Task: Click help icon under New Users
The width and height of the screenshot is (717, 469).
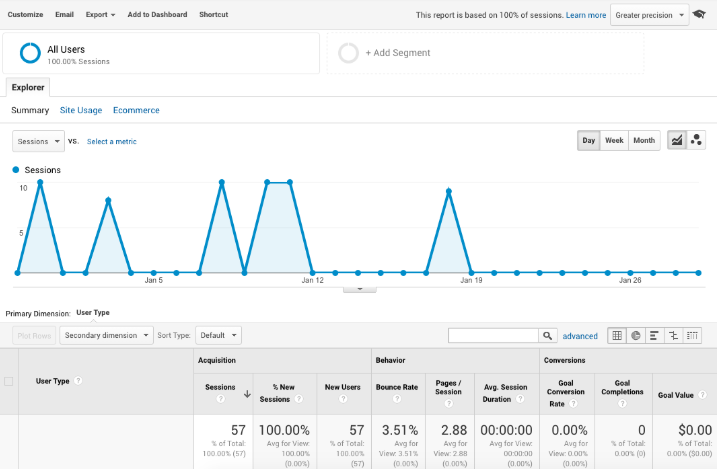Action: pyautogui.click(x=343, y=399)
